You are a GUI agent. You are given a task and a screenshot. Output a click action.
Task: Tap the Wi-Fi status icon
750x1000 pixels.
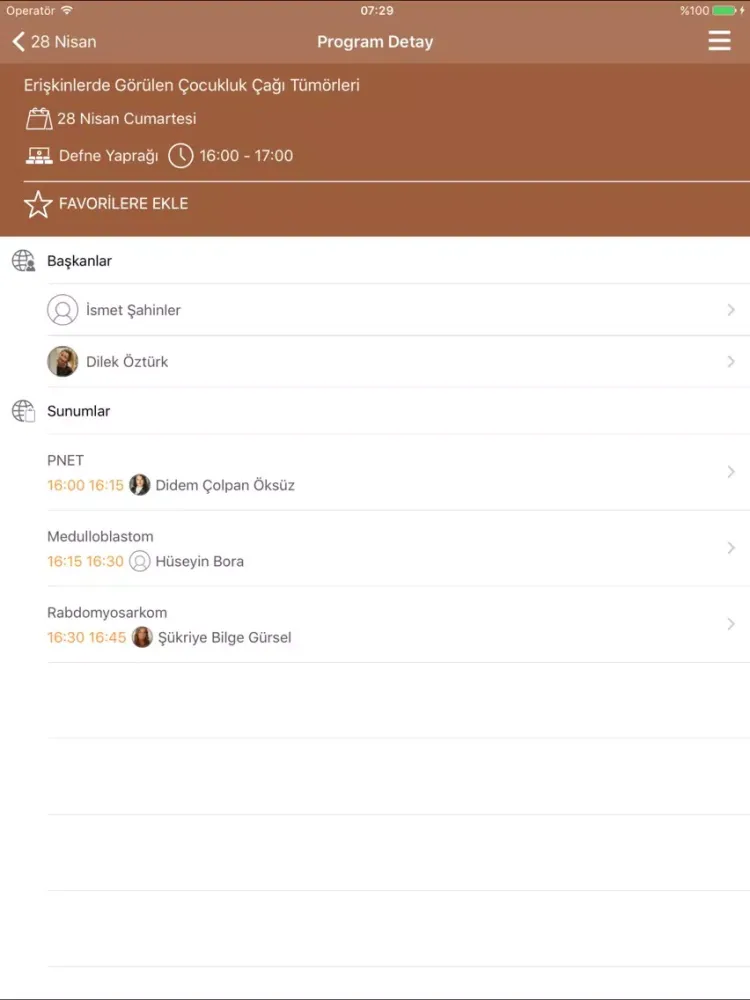pos(66,10)
